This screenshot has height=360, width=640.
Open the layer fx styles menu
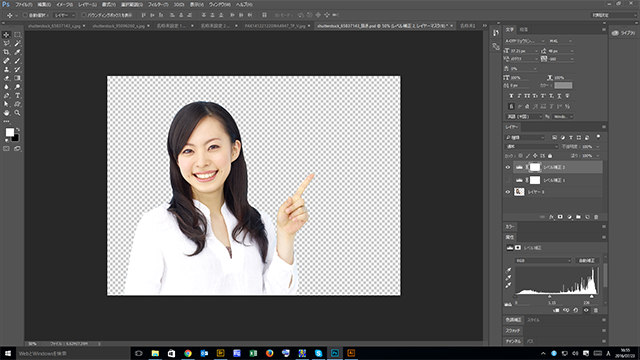[x=551, y=217]
